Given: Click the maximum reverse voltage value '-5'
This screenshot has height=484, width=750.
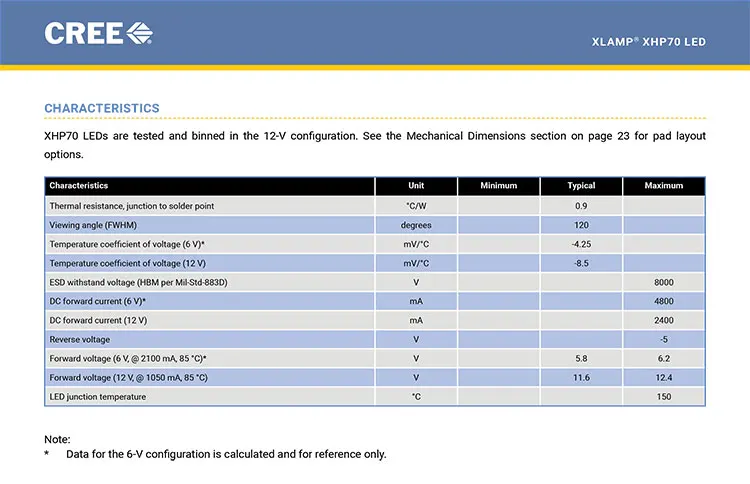Looking at the screenshot, I should (x=664, y=340).
